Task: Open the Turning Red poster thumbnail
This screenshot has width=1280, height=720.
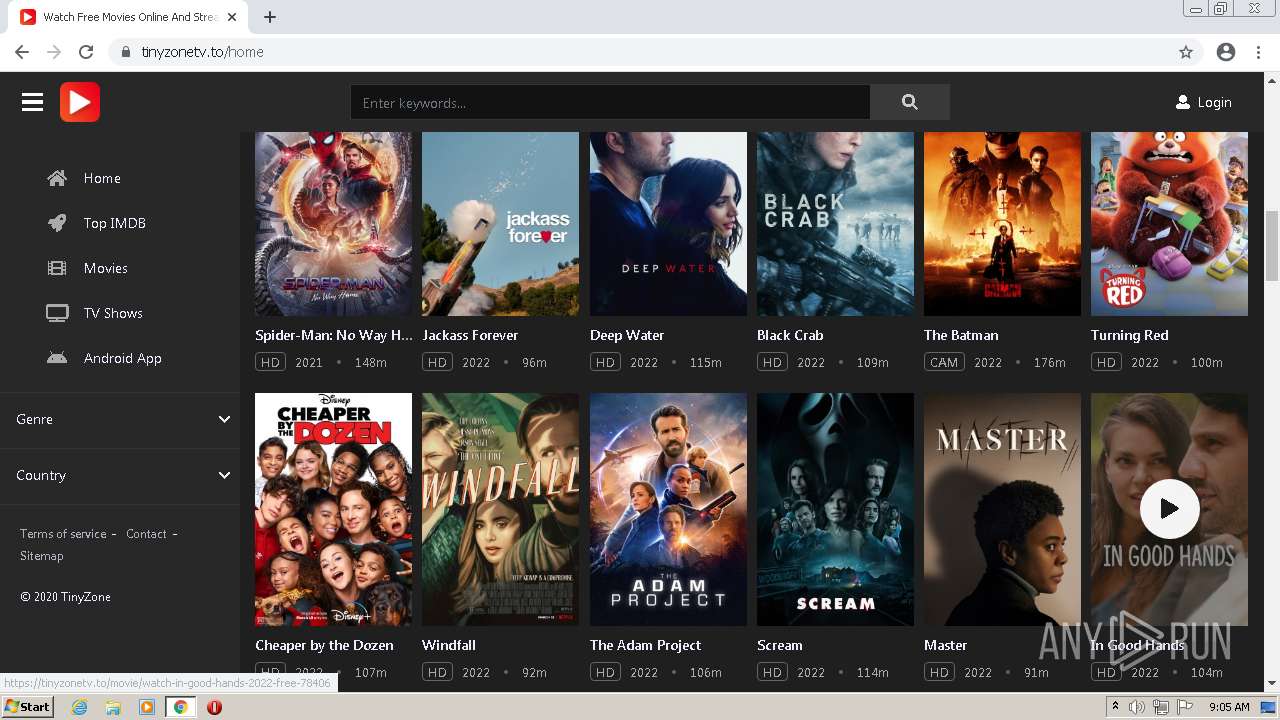Action: pyautogui.click(x=1169, y=224)
